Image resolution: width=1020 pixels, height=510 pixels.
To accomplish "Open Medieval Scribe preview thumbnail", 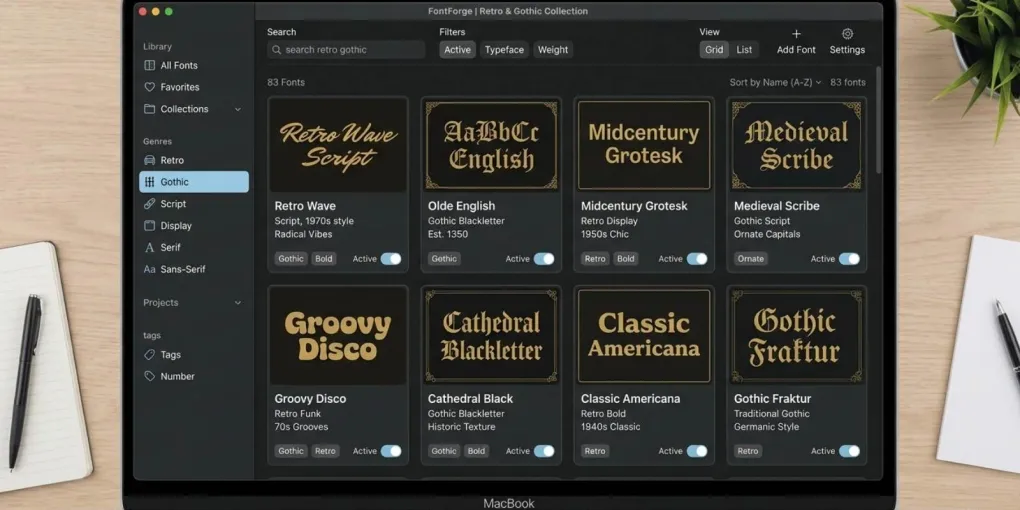I will coord(797,145).
